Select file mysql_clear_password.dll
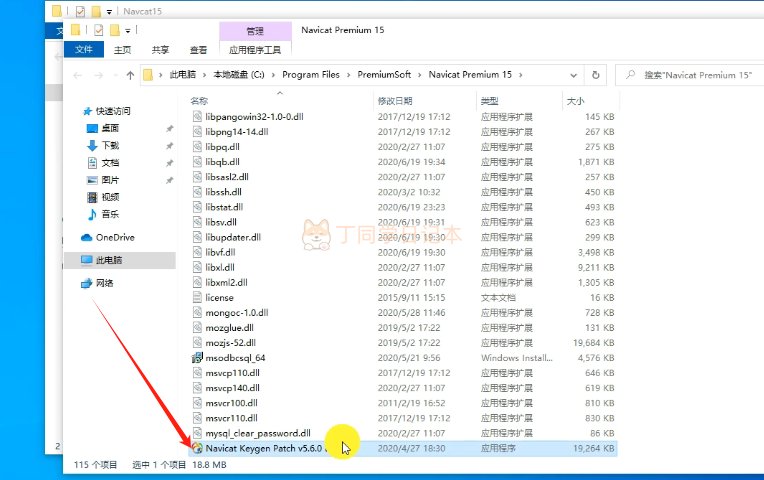This screenshot has height=480, width=764. (x=258, y=433)
